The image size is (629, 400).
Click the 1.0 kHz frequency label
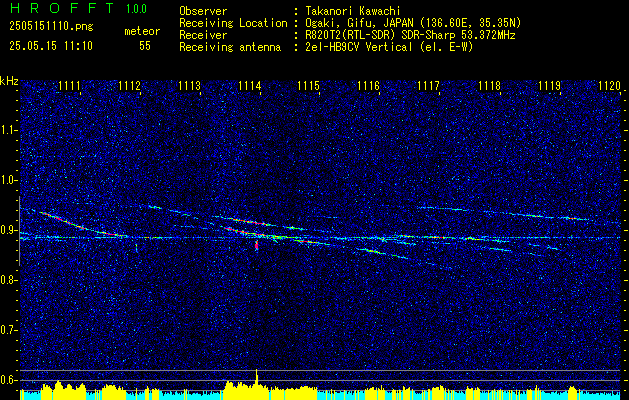(x=9, y=180)
